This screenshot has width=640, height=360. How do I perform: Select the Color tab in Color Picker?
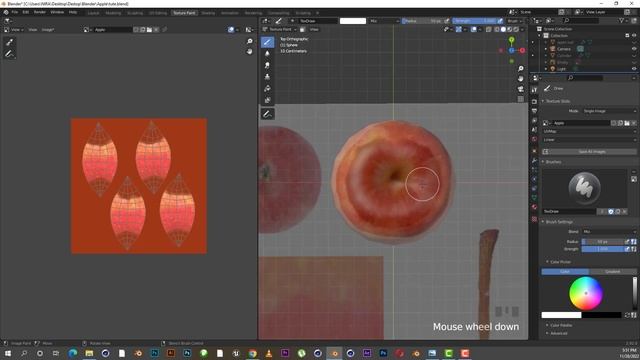coord(565,271)
